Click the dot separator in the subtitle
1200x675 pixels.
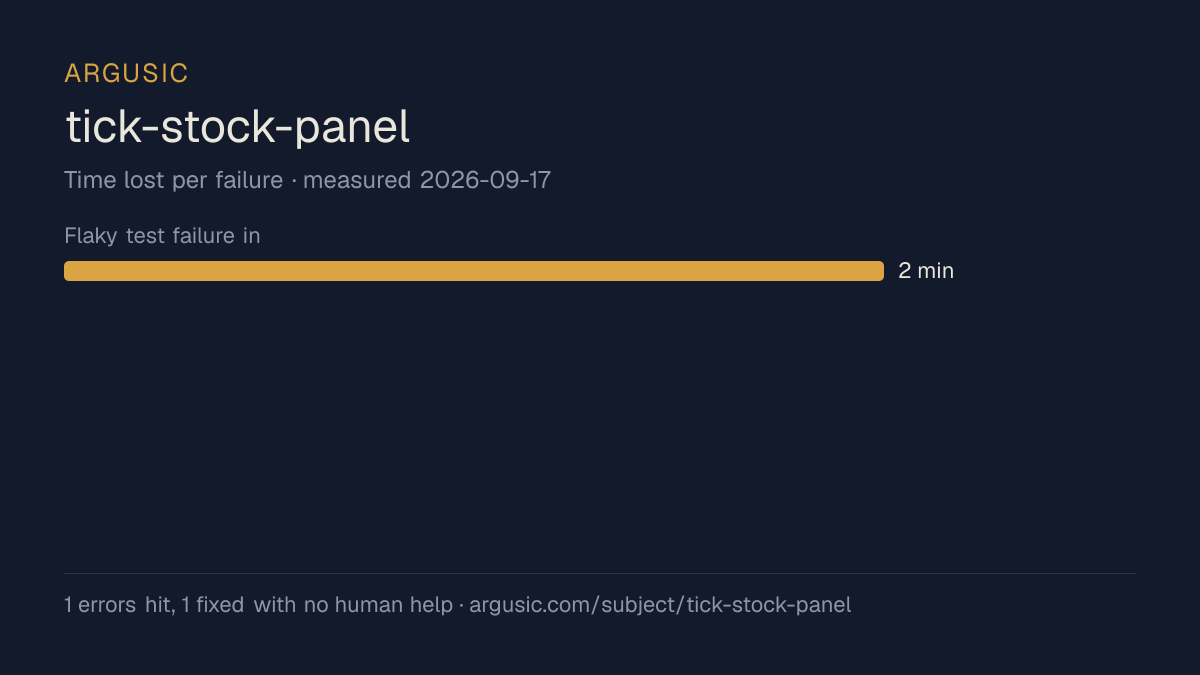click(x=292, y=181)
